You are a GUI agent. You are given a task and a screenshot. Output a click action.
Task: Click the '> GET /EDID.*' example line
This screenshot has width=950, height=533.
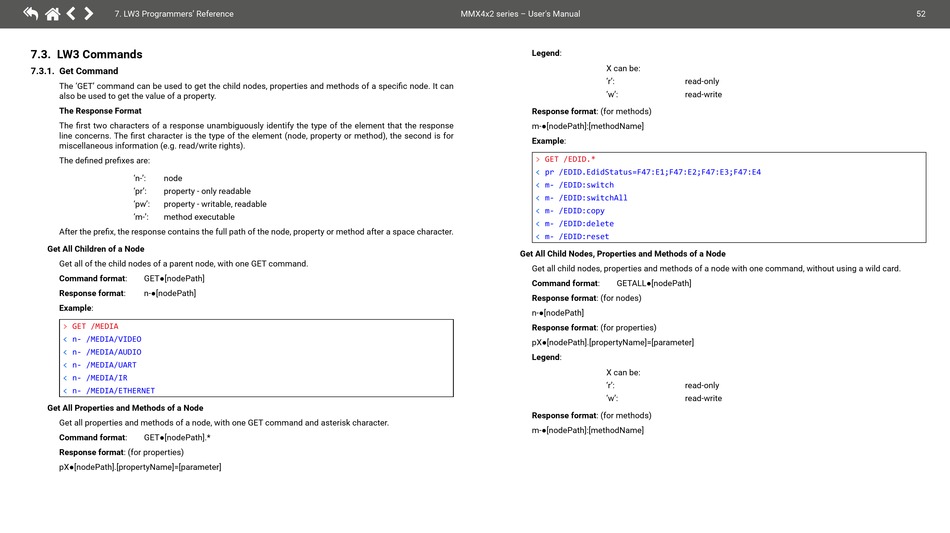(565, 159)
